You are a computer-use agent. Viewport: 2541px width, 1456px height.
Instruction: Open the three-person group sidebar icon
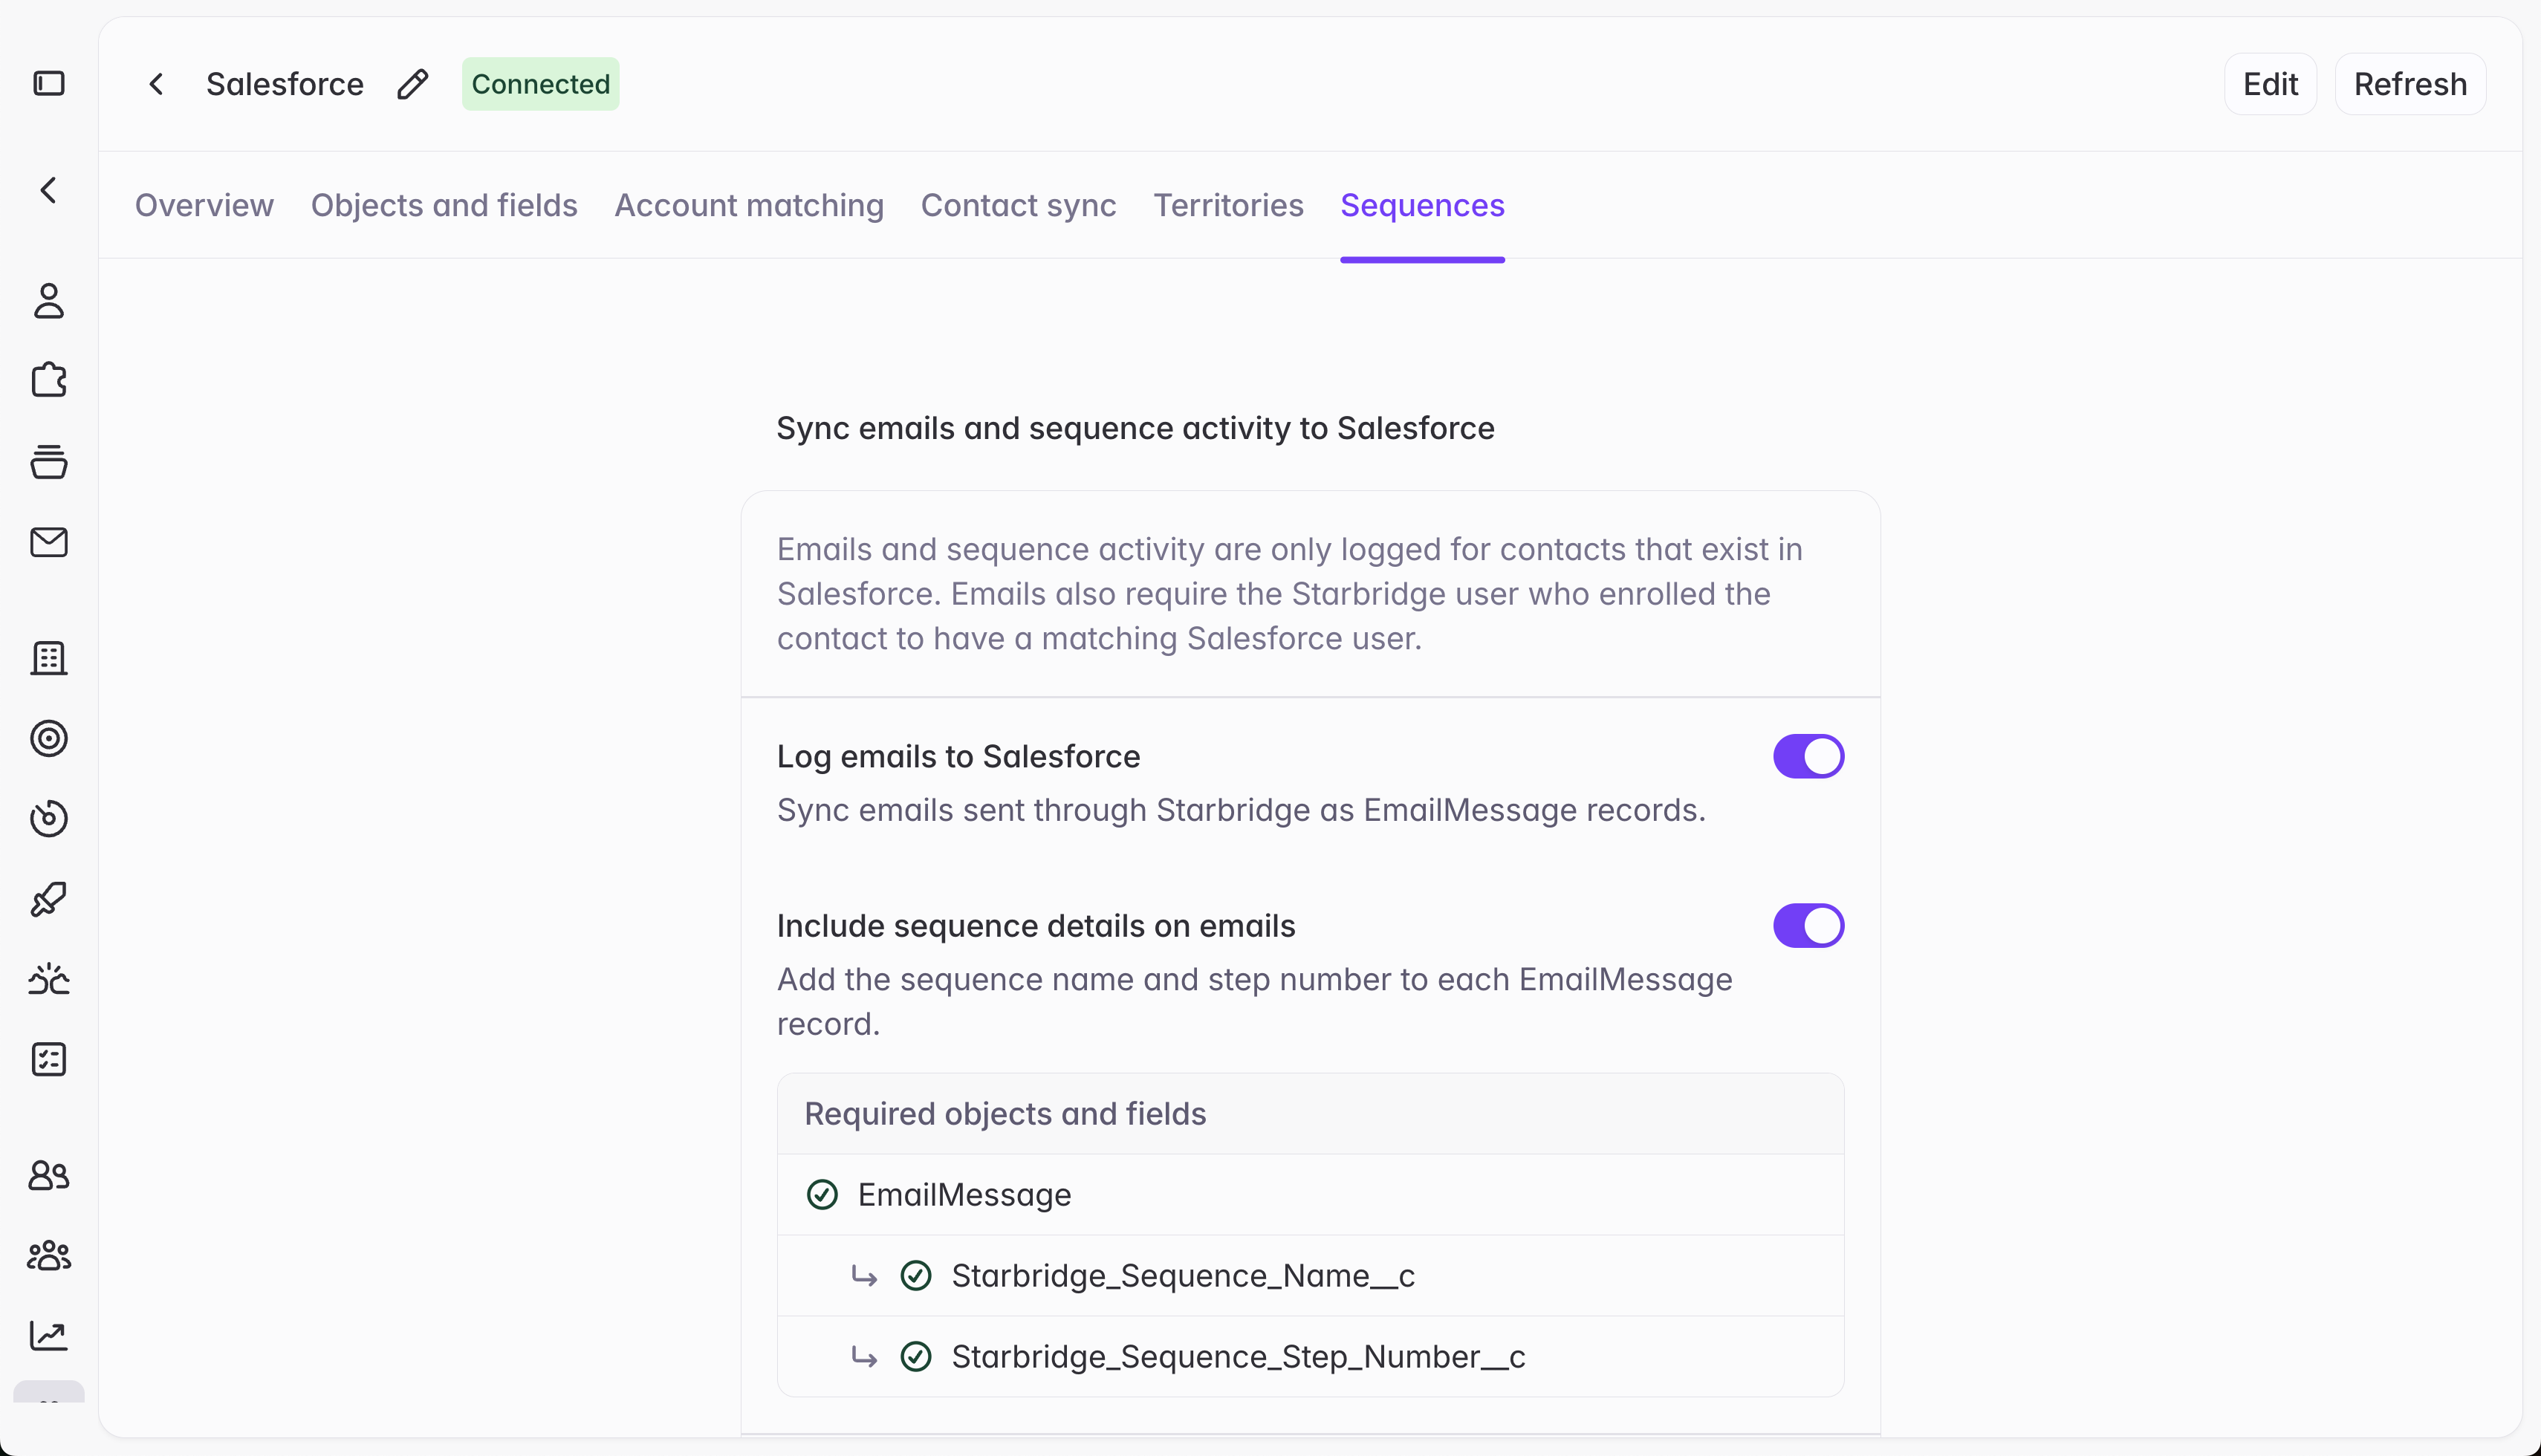click(x=49, y=1255)
